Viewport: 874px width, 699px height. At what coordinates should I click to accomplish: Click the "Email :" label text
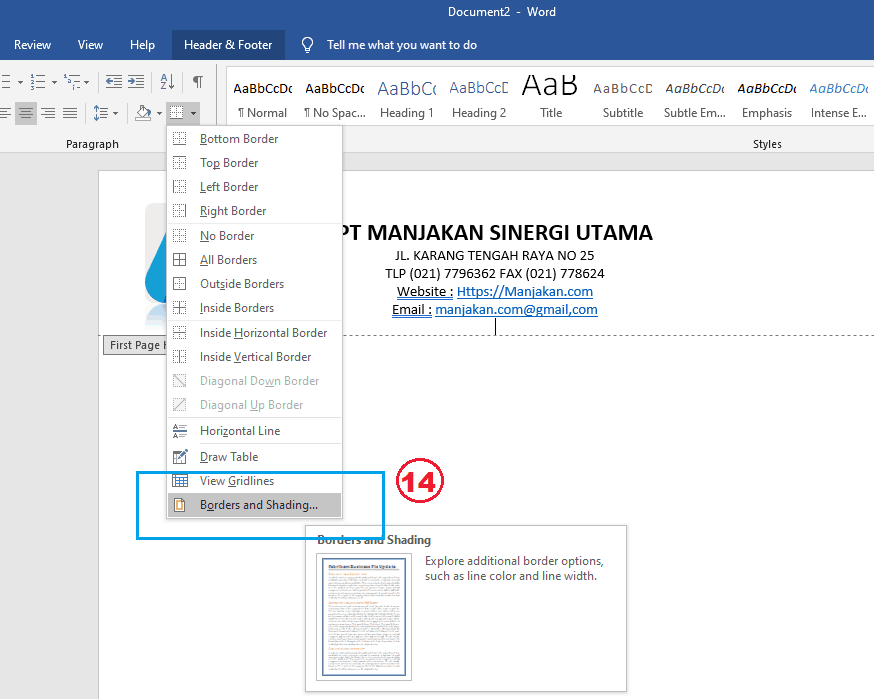tap(412, 309)
